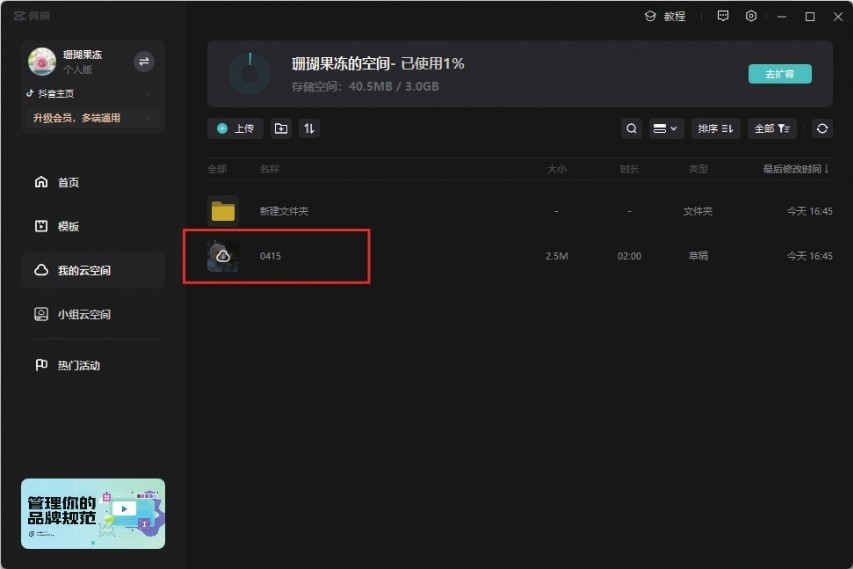Select all files via 全部 column header

[217, 169]
